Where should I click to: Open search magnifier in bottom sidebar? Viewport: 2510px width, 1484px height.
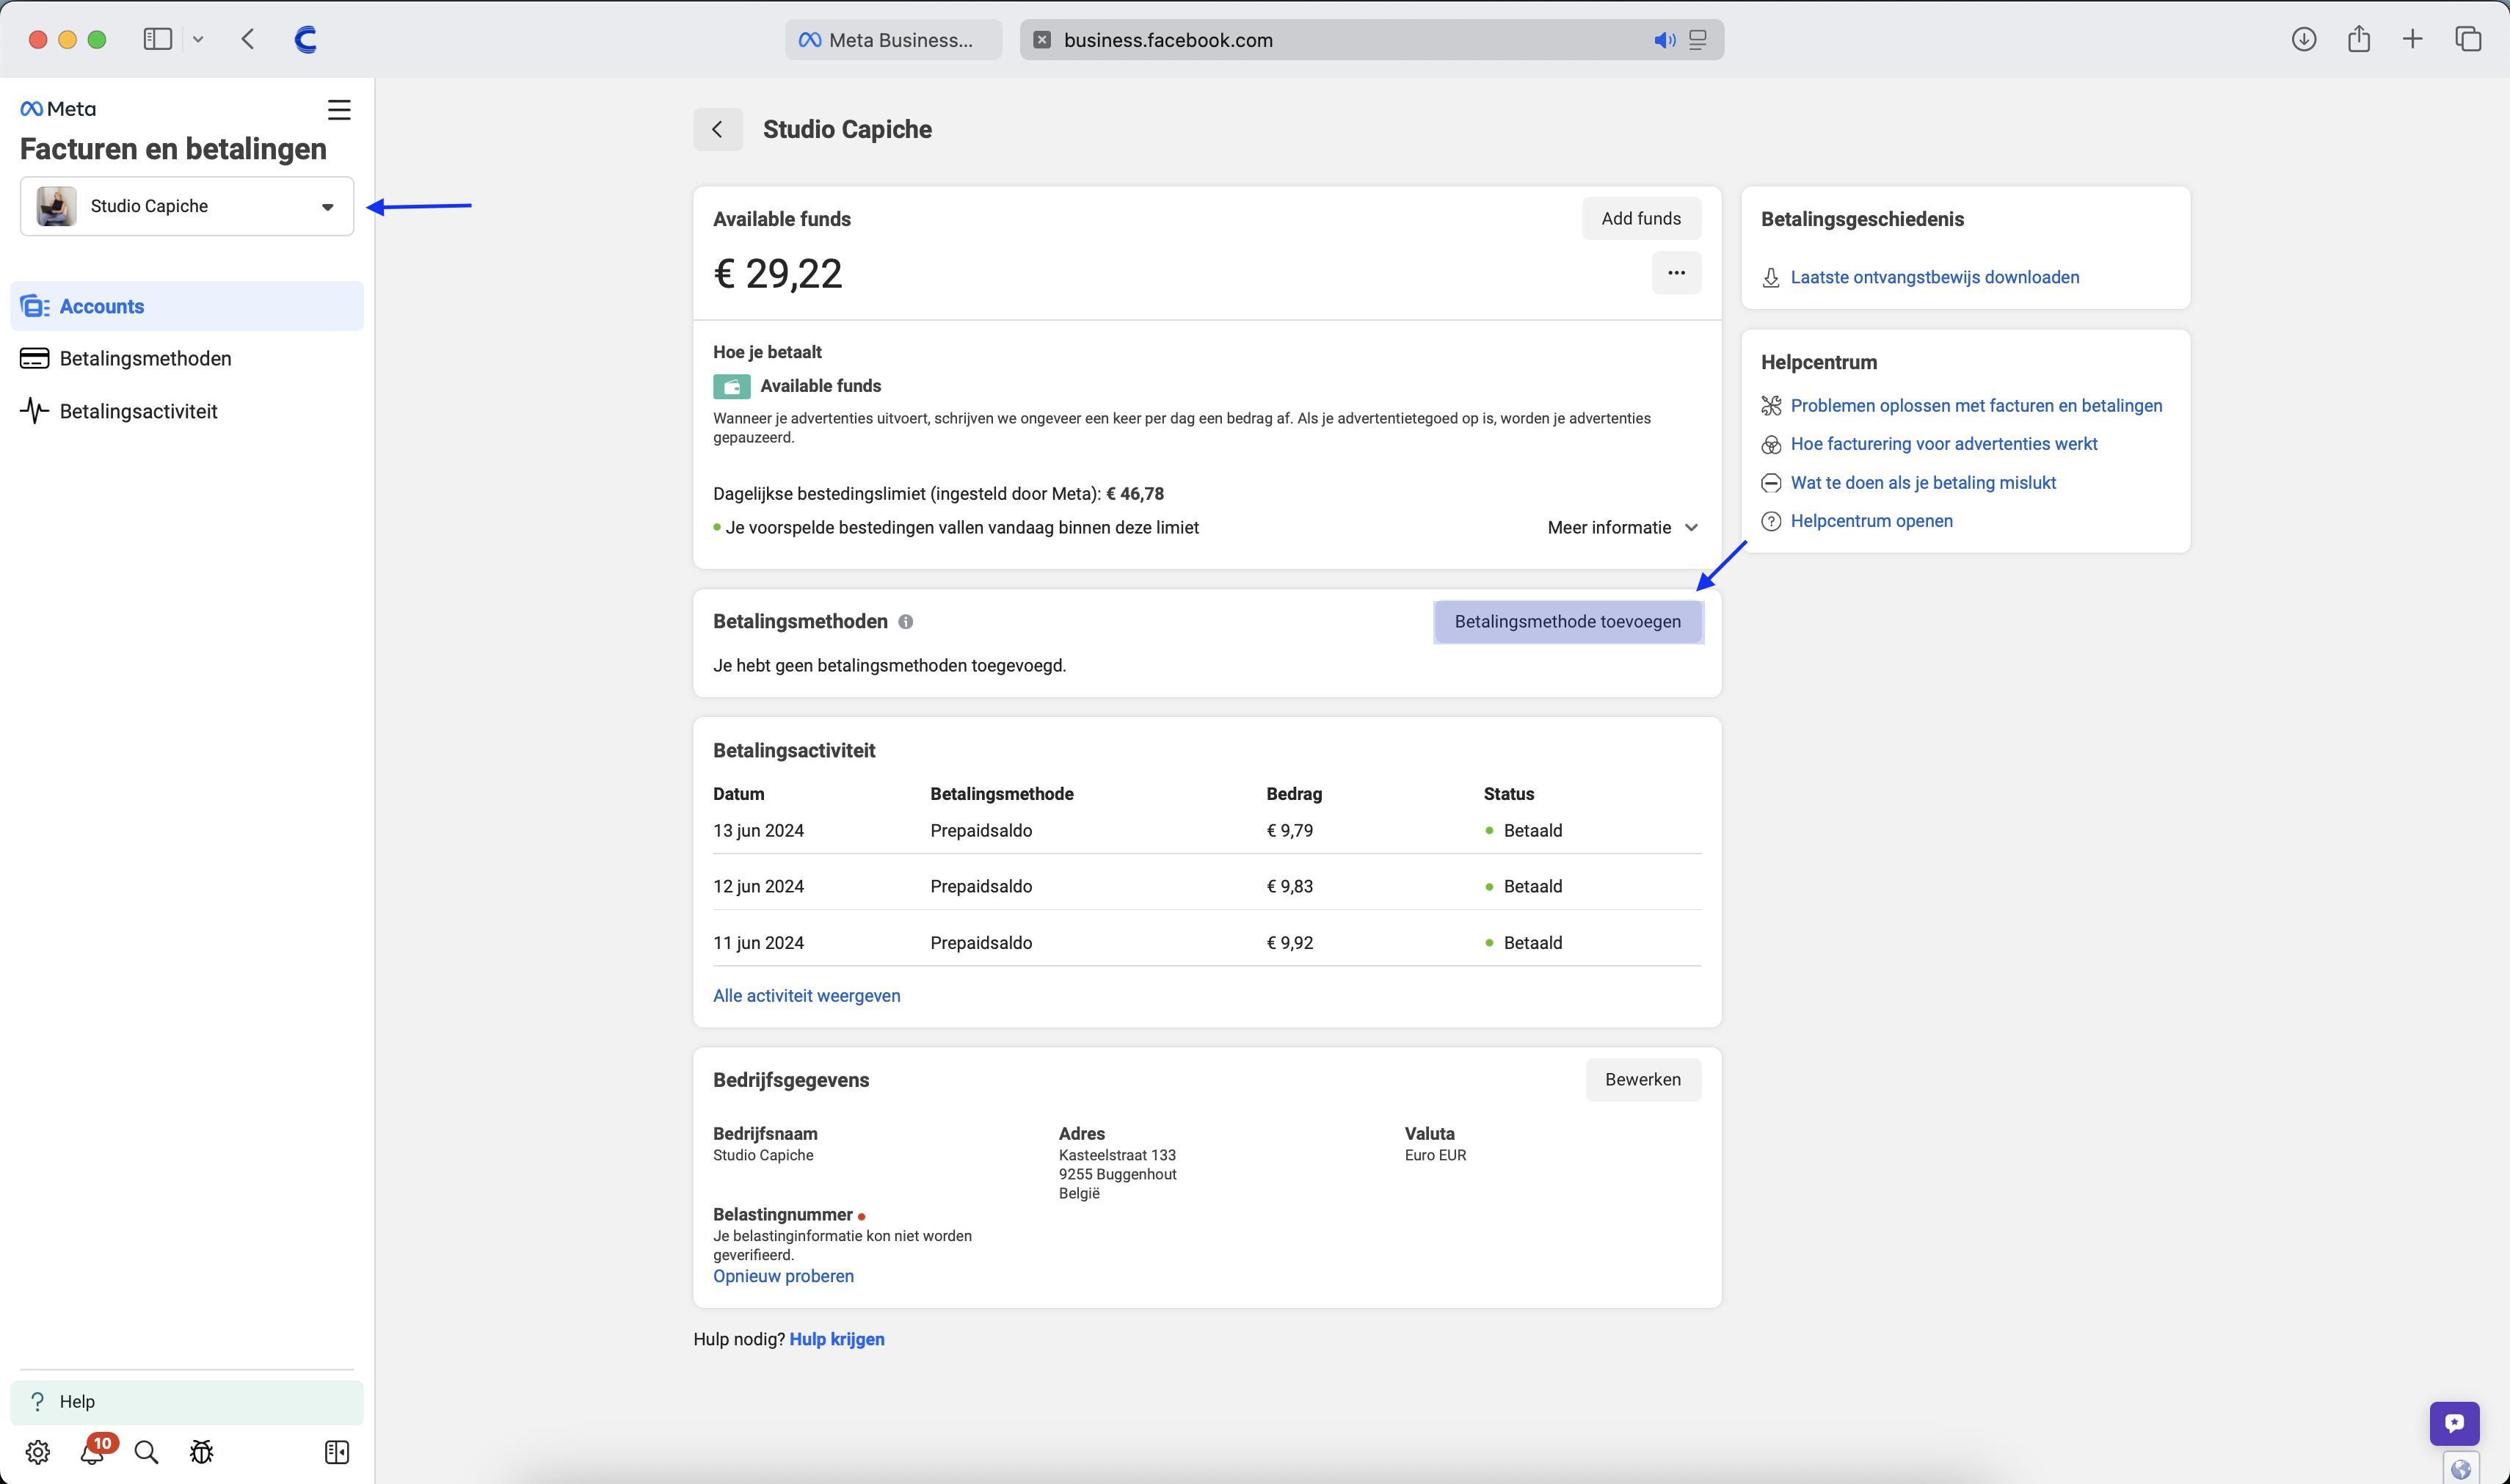(146, 1452)
